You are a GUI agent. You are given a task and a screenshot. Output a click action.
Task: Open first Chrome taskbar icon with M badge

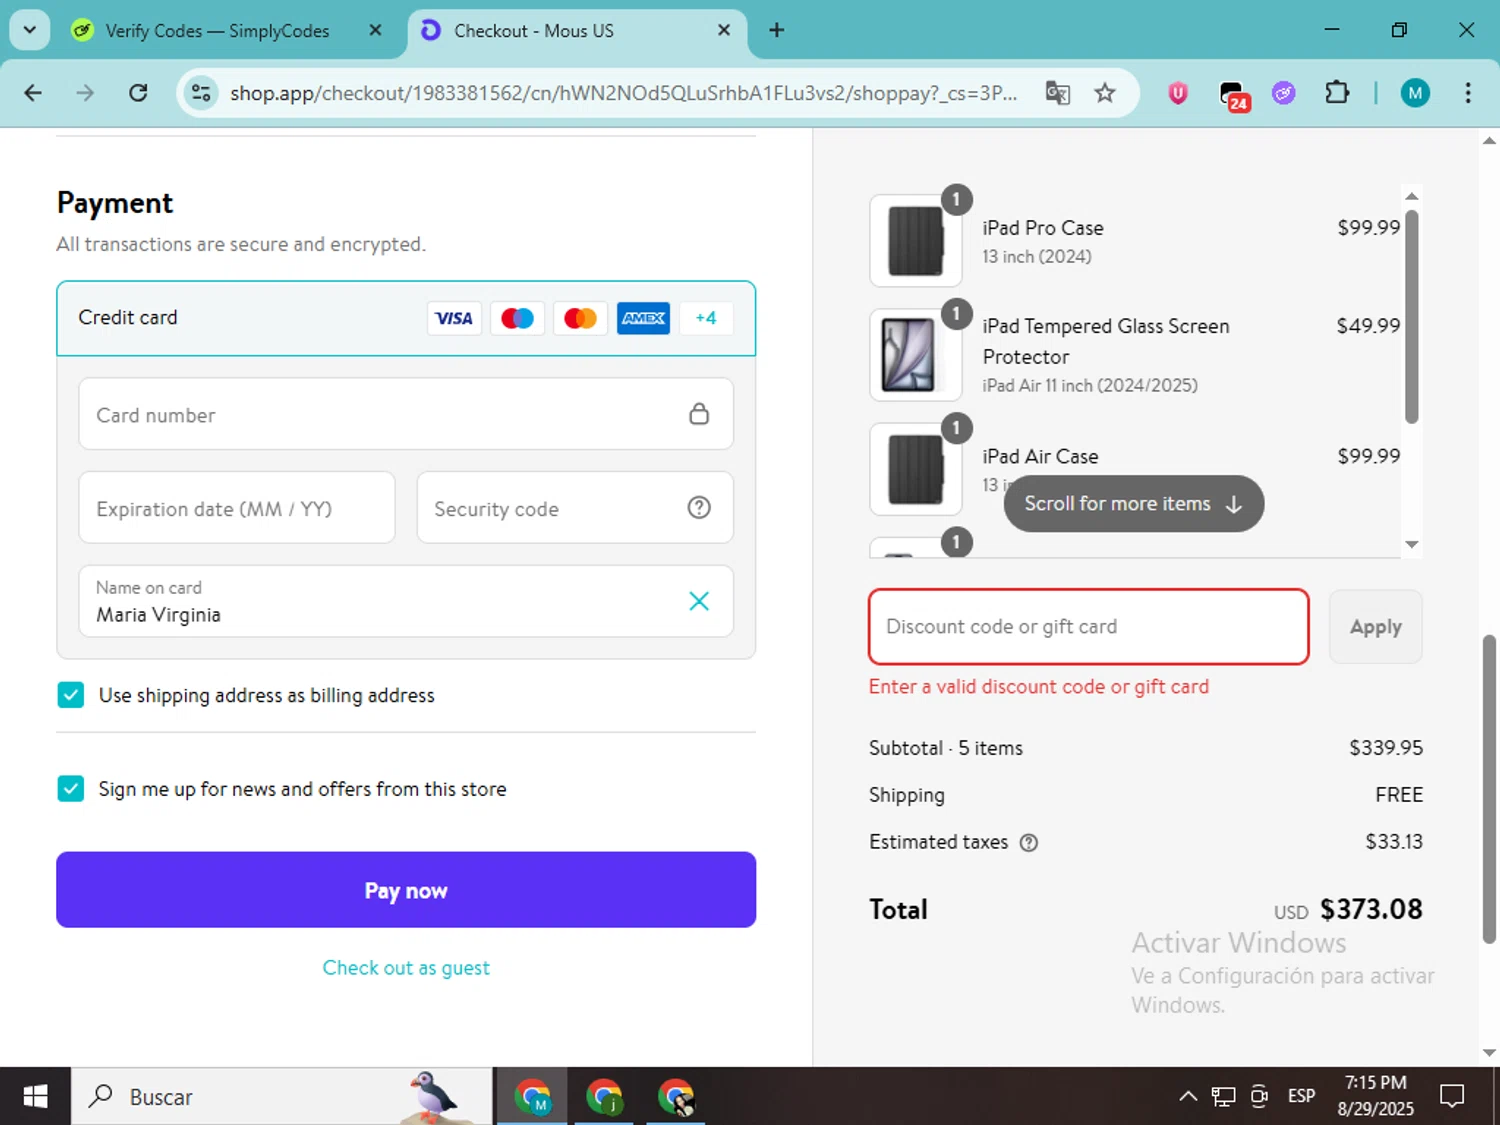click(532, 1097)
